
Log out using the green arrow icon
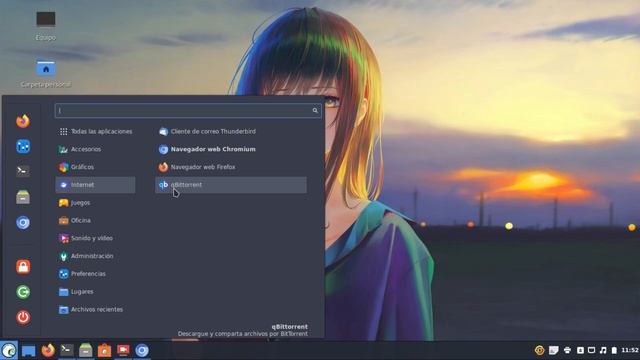tap(23, 292)
